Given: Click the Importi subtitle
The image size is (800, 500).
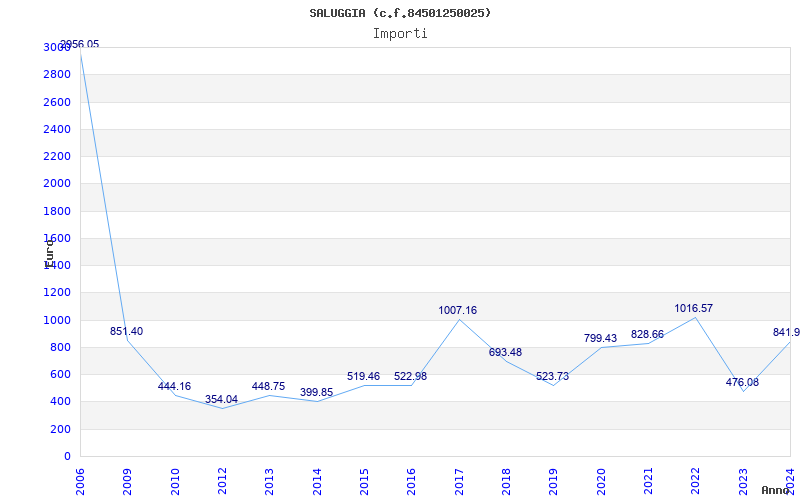Looking at the screenshot, I should tap(400, 34).
